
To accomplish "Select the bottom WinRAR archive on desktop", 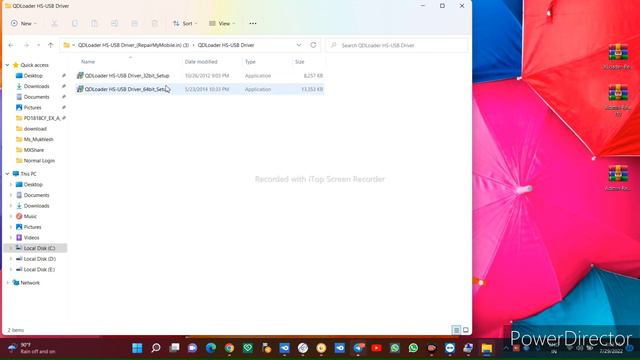I will coord(618,178).
